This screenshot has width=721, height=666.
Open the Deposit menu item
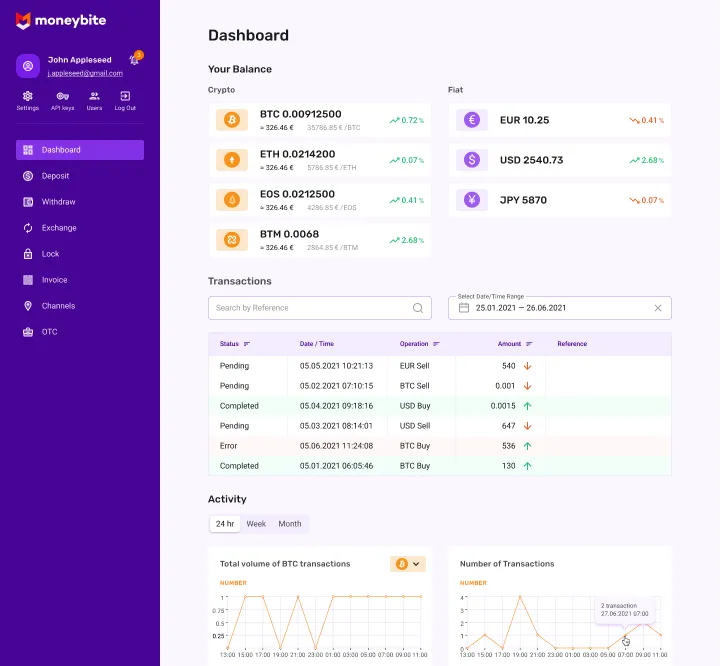pos(55,176)
